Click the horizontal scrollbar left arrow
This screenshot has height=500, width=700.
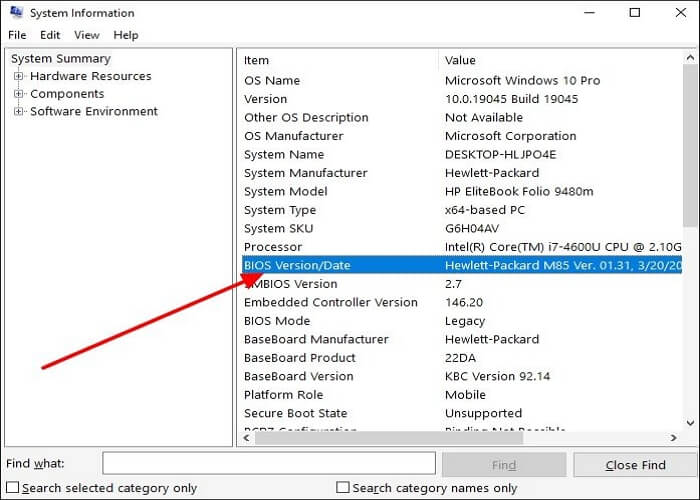[x=246, y=438]
